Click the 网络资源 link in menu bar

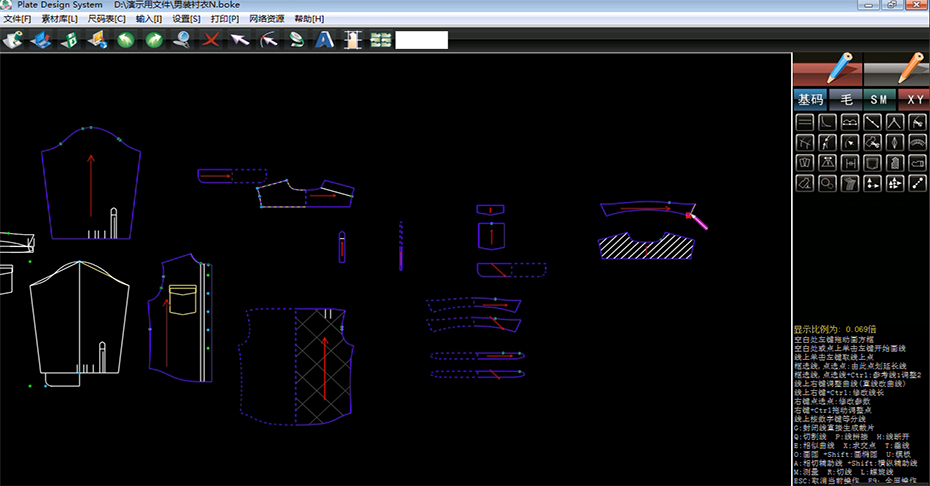[x=266, y=19]
